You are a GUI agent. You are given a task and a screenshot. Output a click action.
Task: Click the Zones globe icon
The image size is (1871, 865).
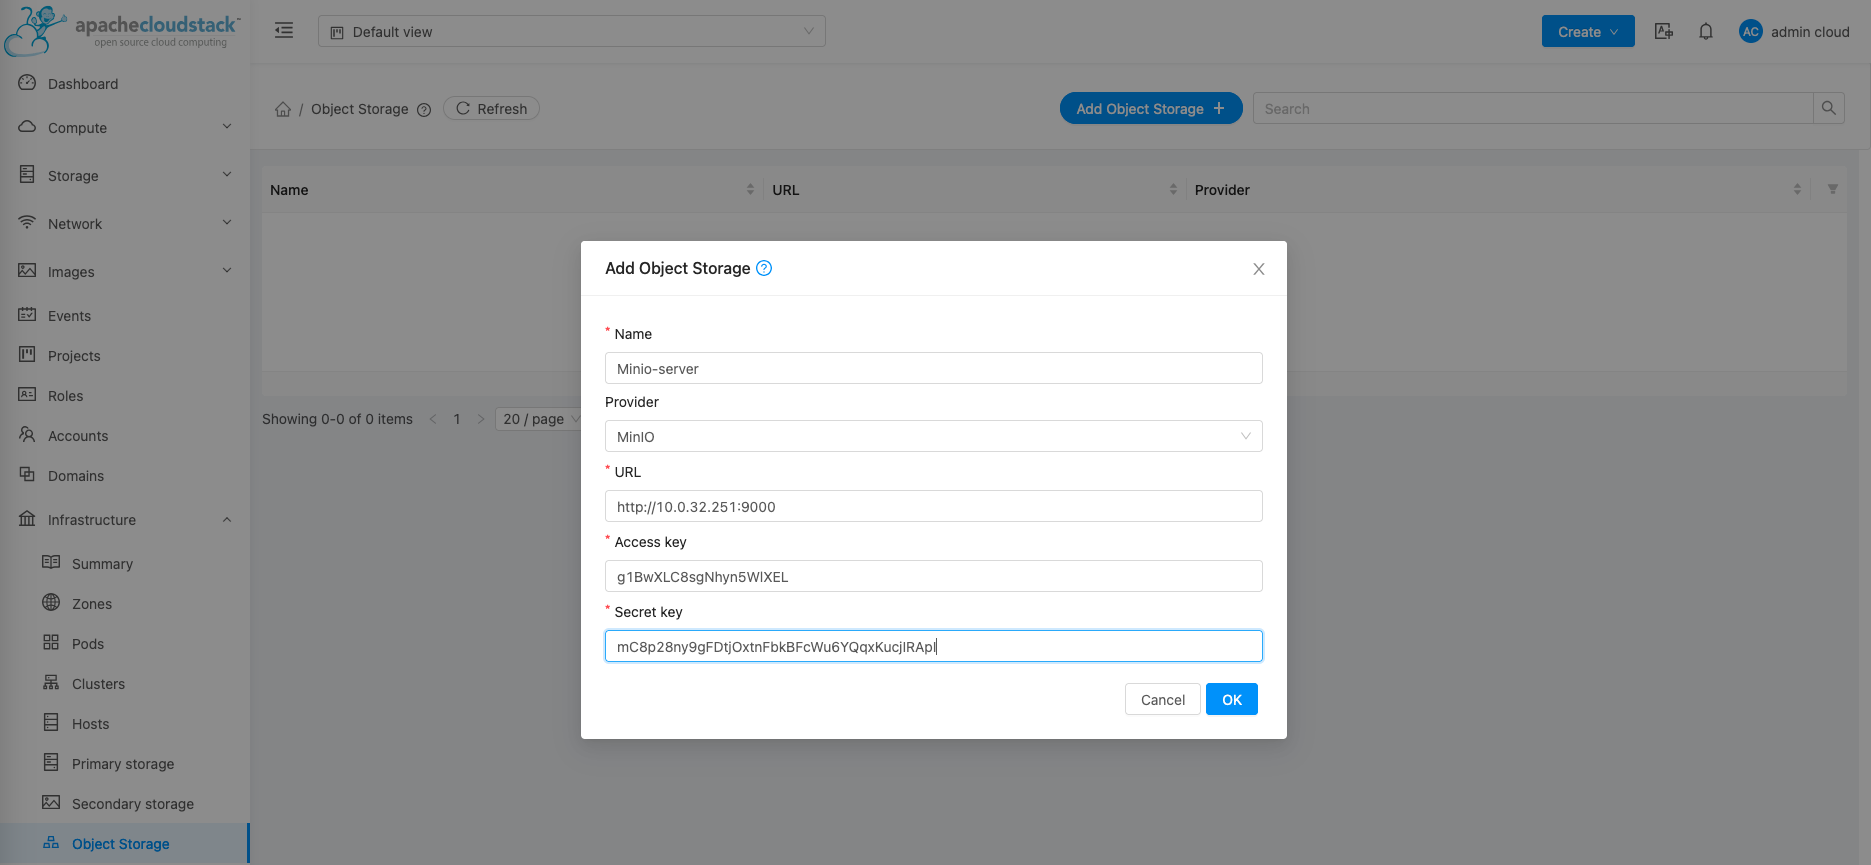[x=51, y=603]
